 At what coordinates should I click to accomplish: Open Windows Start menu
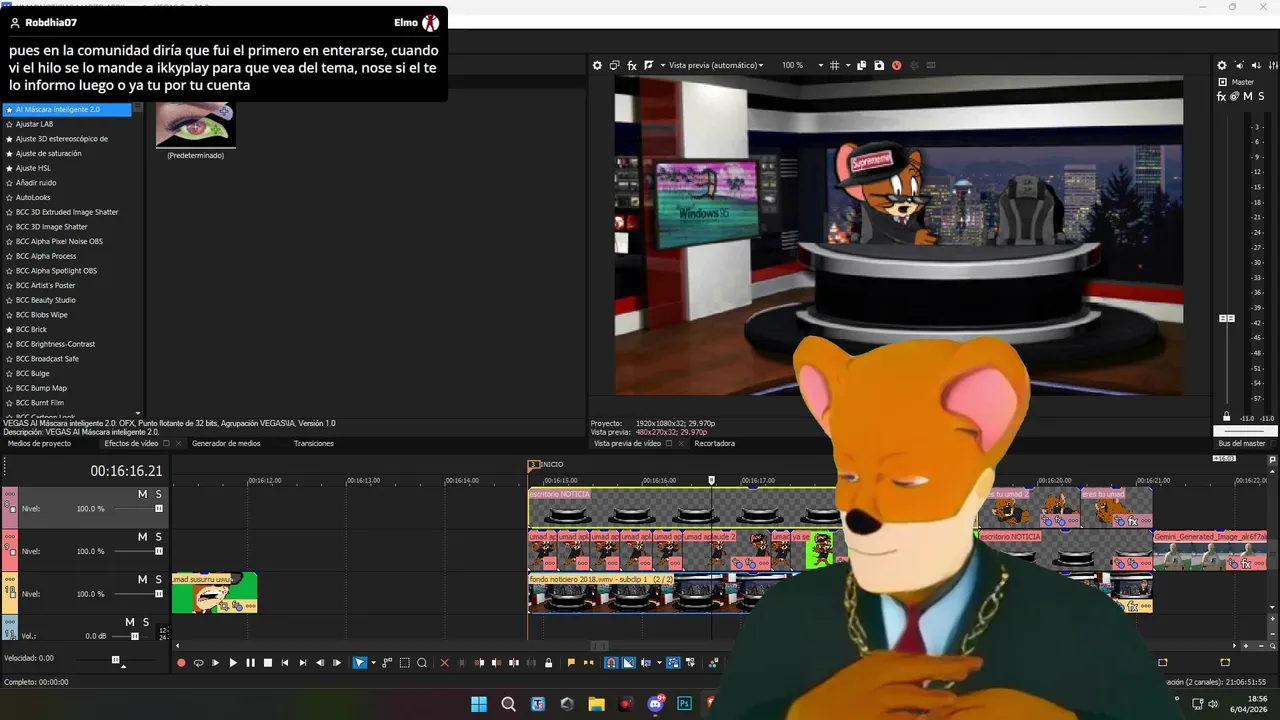478,704
